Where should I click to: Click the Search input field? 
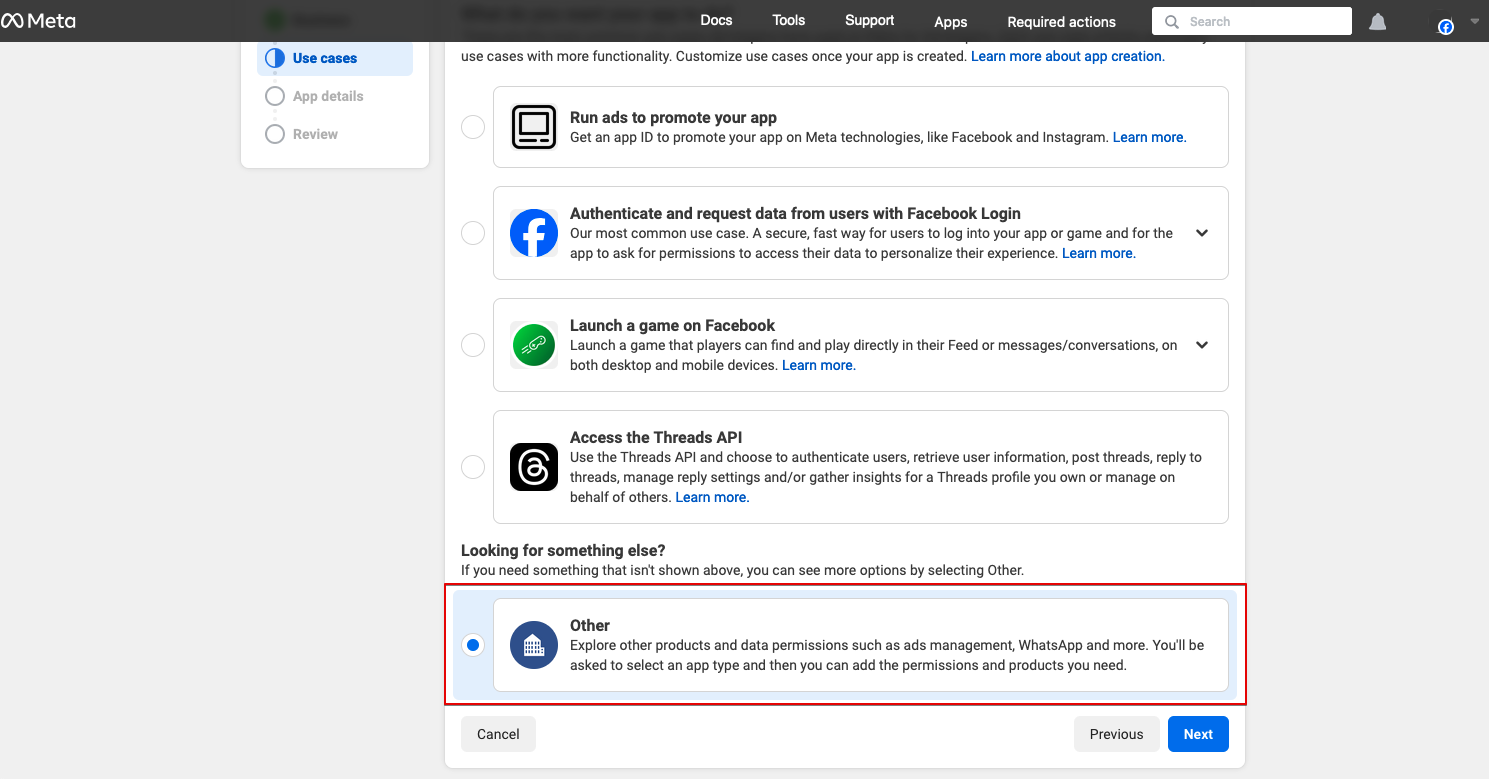pyautogui.click(x=1262, y=21)
